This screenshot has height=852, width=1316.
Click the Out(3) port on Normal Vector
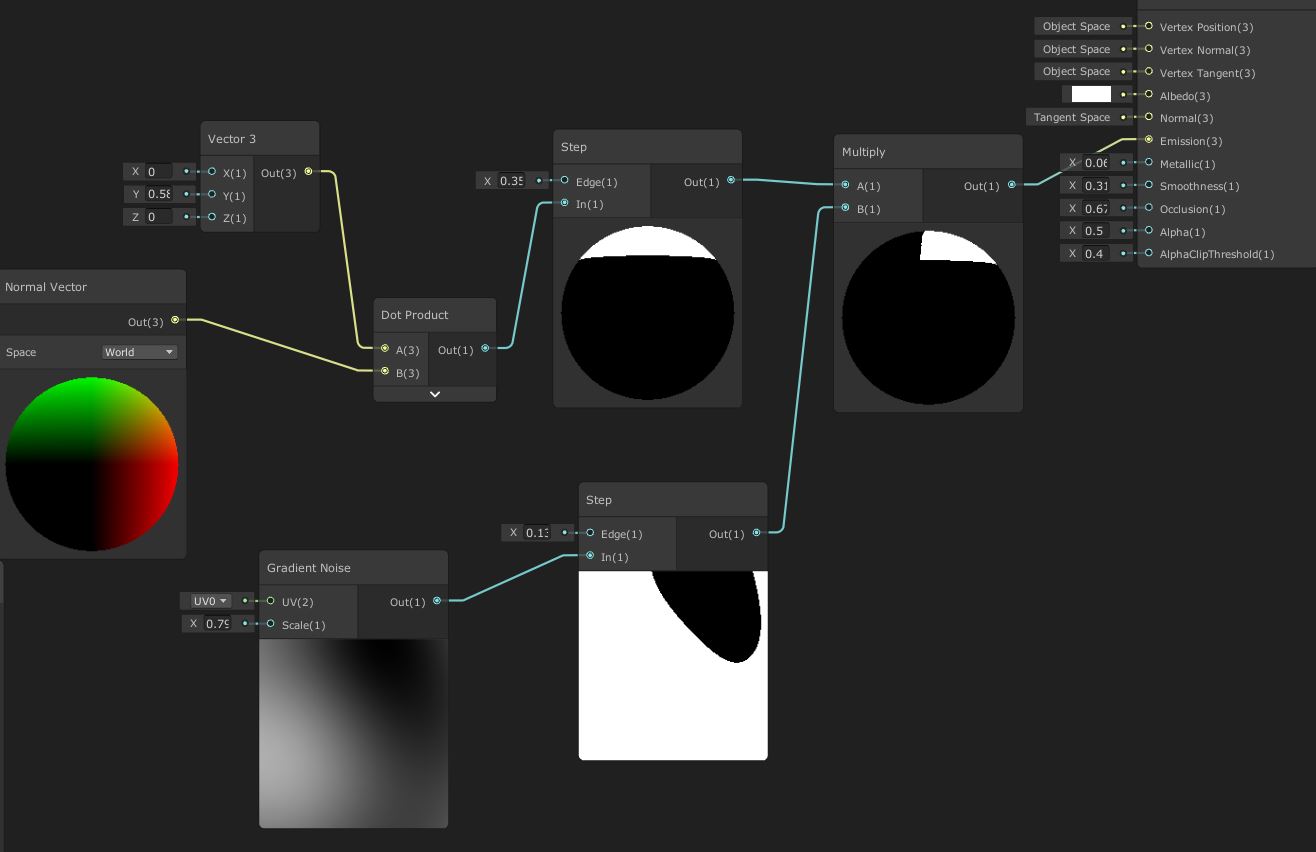click(x=175, y=321)
